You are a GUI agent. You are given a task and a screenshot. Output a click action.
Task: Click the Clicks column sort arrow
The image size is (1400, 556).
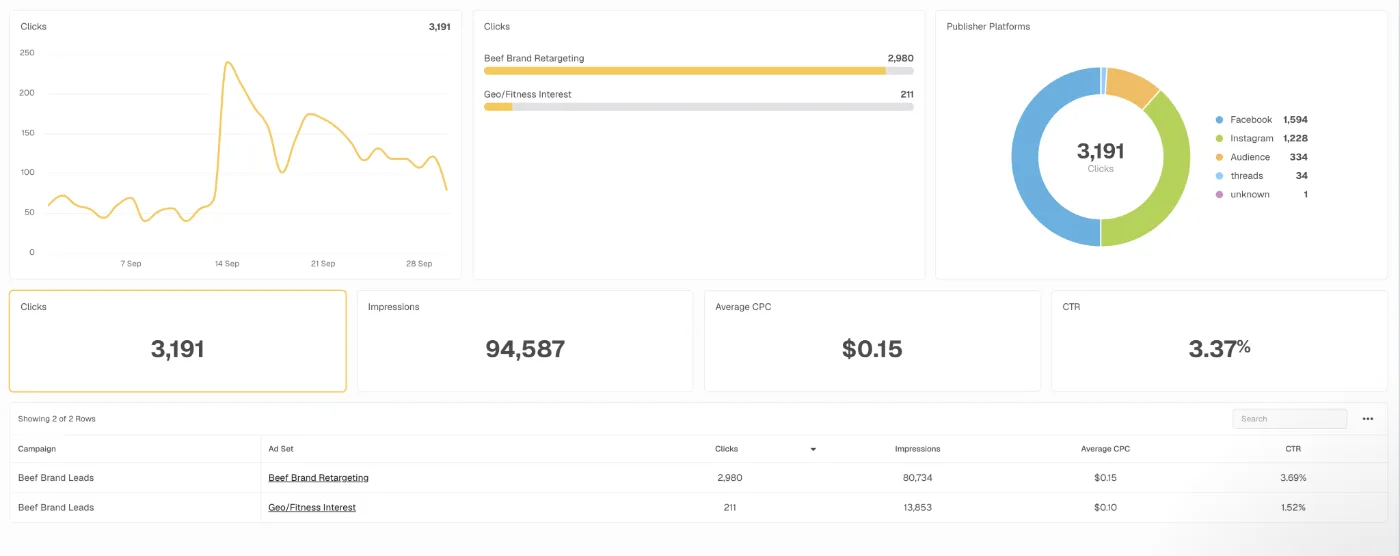click(813, 450)
